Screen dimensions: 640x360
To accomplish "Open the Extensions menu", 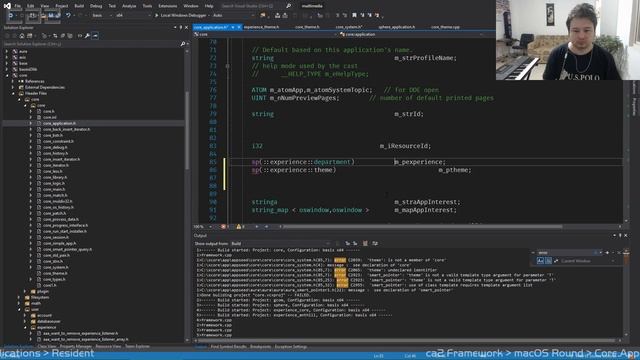I will coord(168,6).
